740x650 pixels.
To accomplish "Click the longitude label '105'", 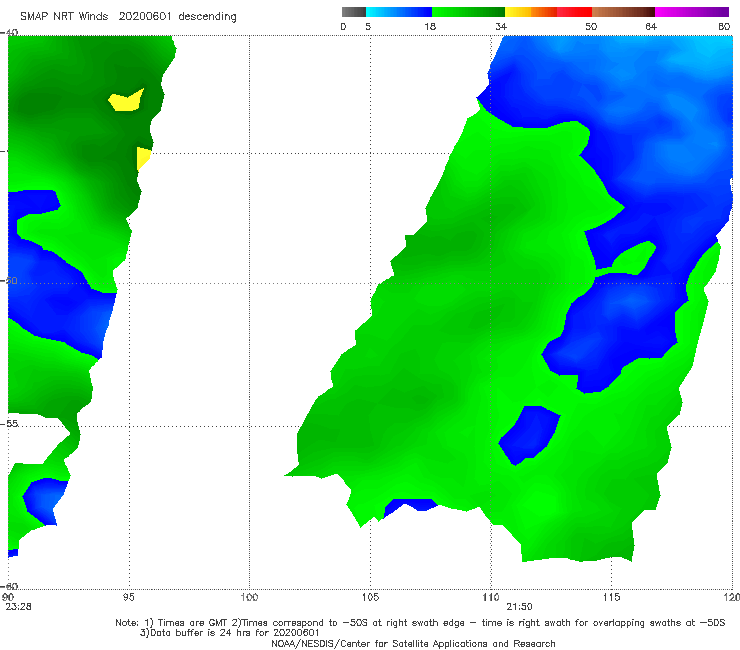I will [370, 597].
